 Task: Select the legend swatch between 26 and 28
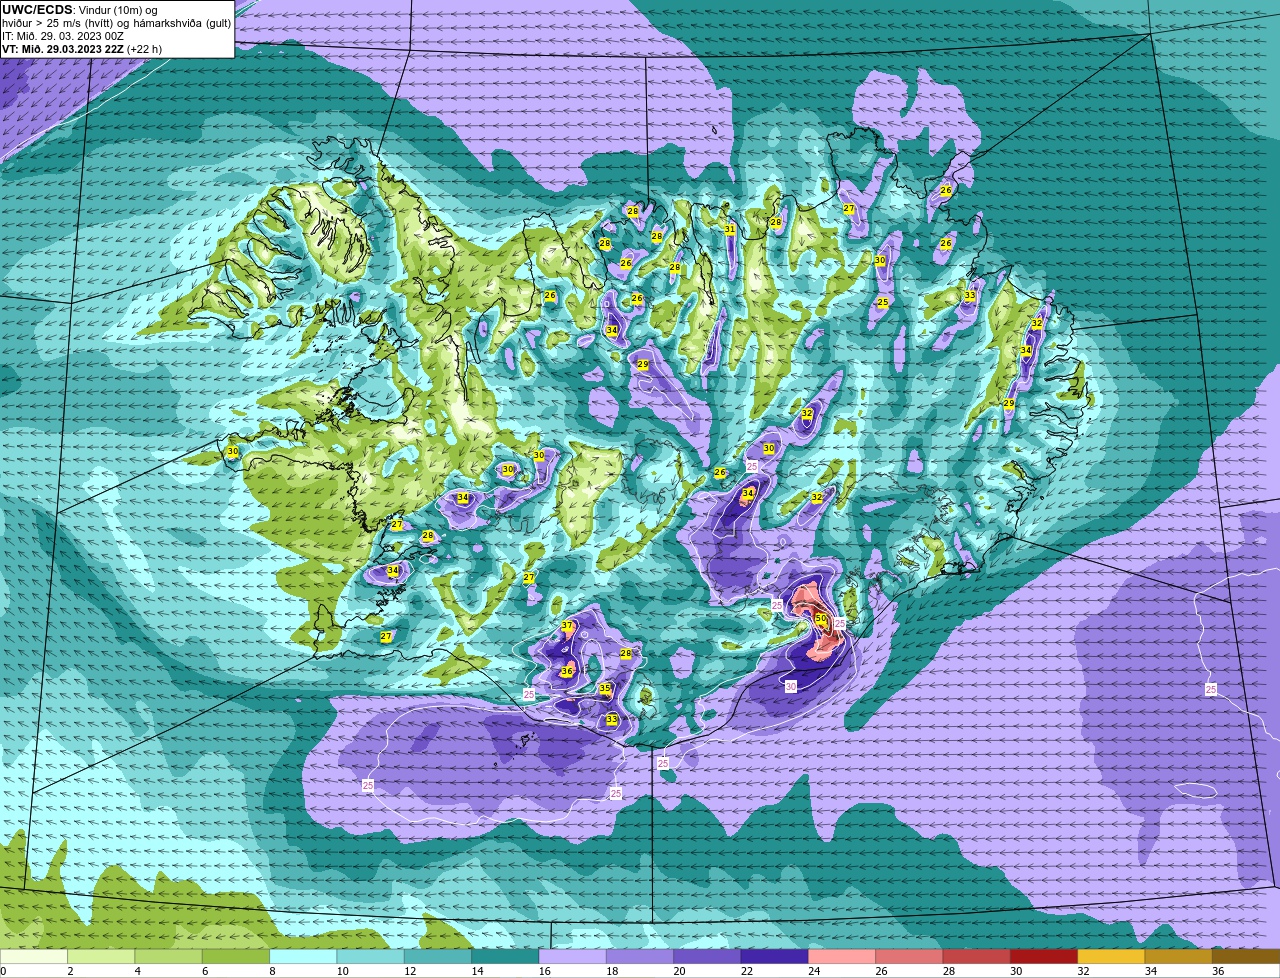(909, 957)
